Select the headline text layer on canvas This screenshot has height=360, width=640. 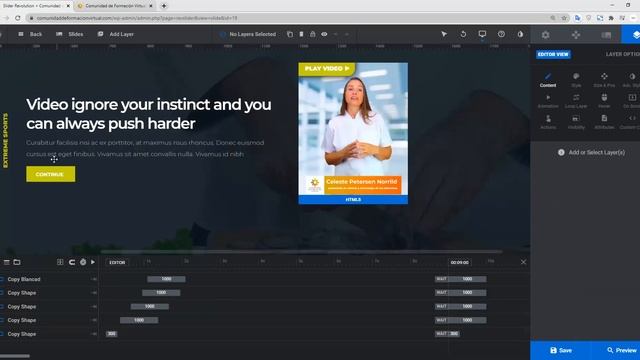pyautogui.click(x=149, y=114)
